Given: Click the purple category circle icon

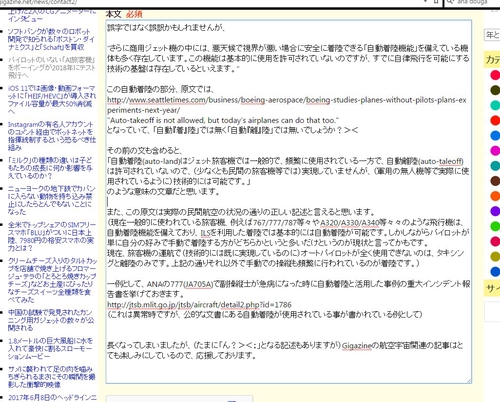Looking at the screenshot, I should tap(495, 211).
